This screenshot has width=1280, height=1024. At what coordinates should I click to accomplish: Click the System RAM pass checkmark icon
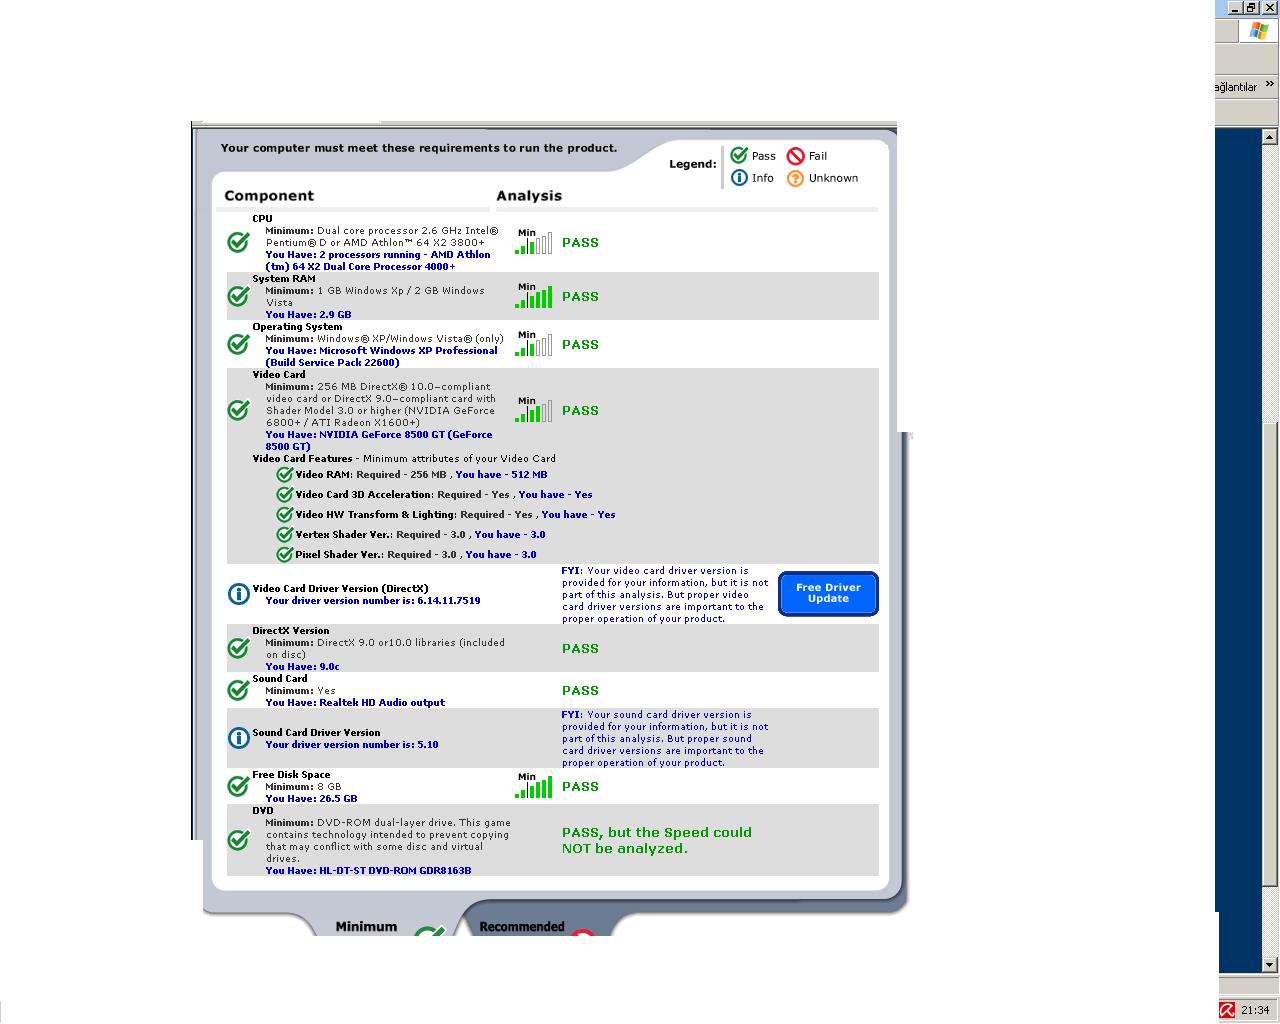tap(238, 296)
